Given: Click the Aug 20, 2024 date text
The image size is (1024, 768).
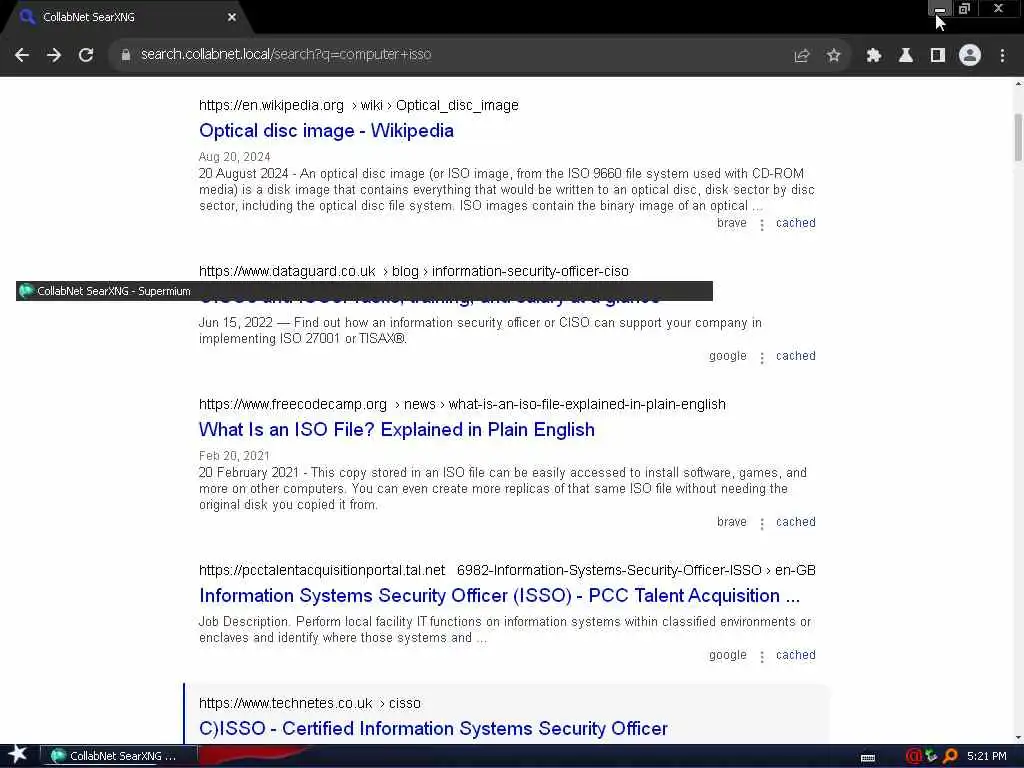Looking at the screenshot, I should click(x=234, y=157).
